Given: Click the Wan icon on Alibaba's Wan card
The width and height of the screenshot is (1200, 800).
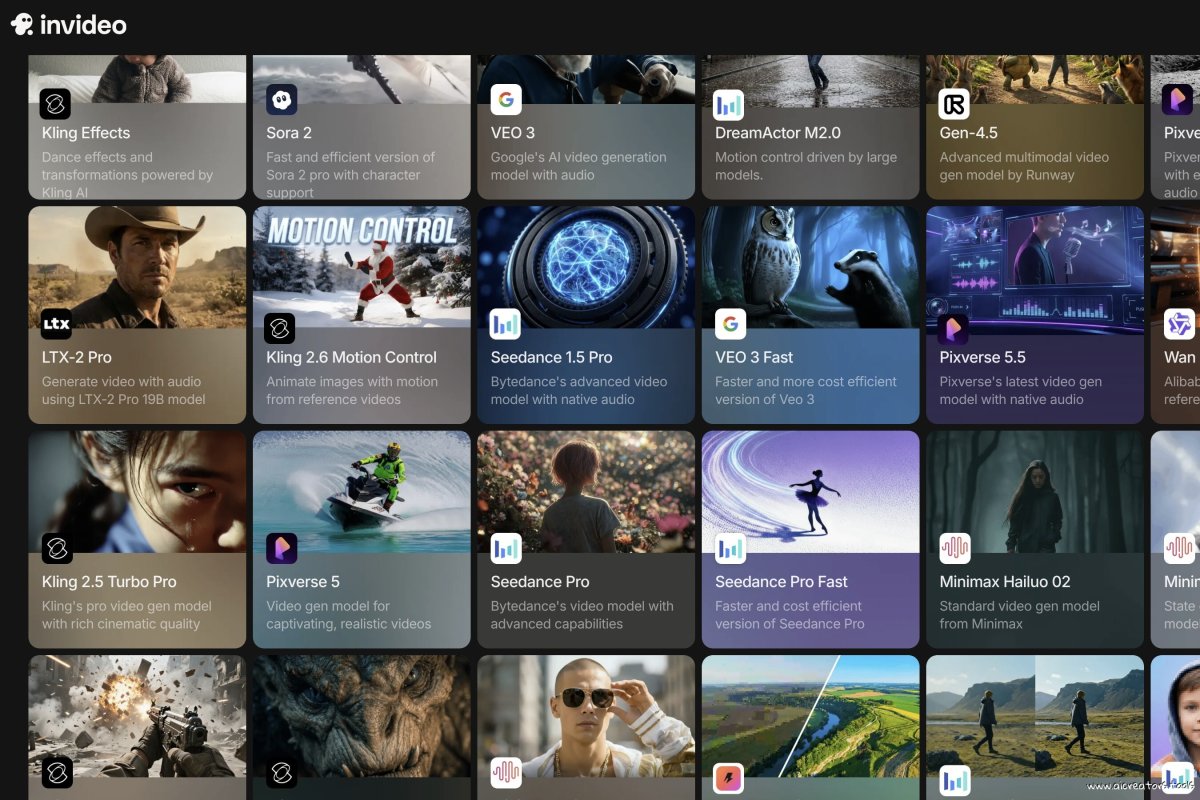Looking at the screenshot, I should 1180,325.
